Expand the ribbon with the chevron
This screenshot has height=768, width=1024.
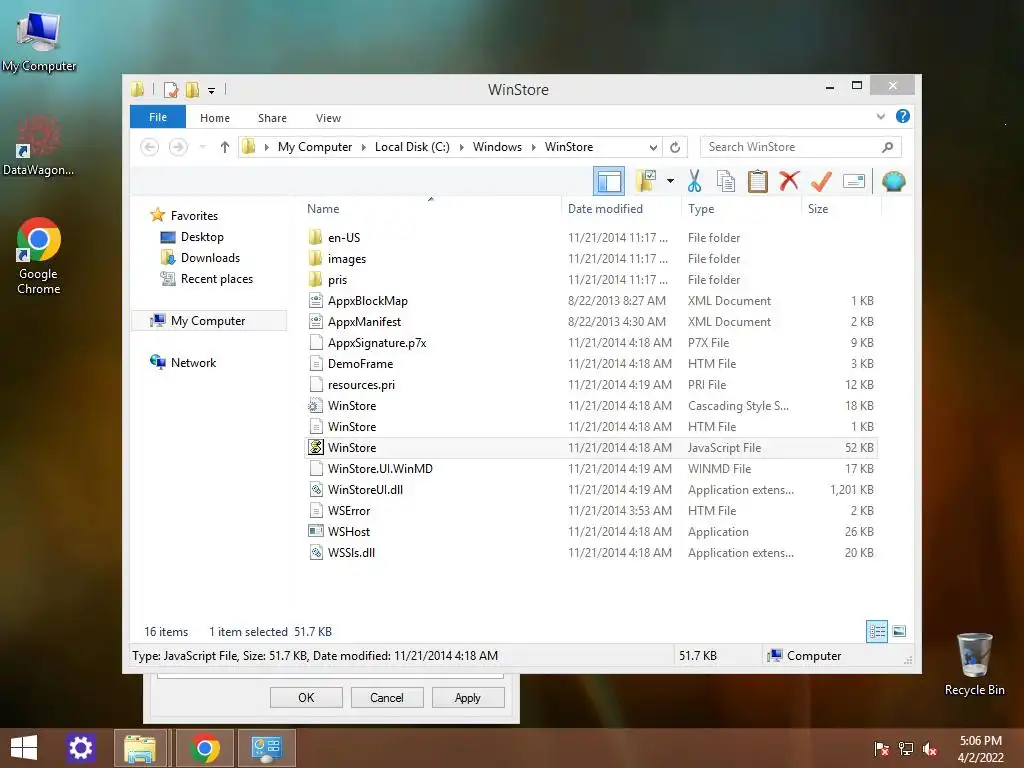[880, 116]
